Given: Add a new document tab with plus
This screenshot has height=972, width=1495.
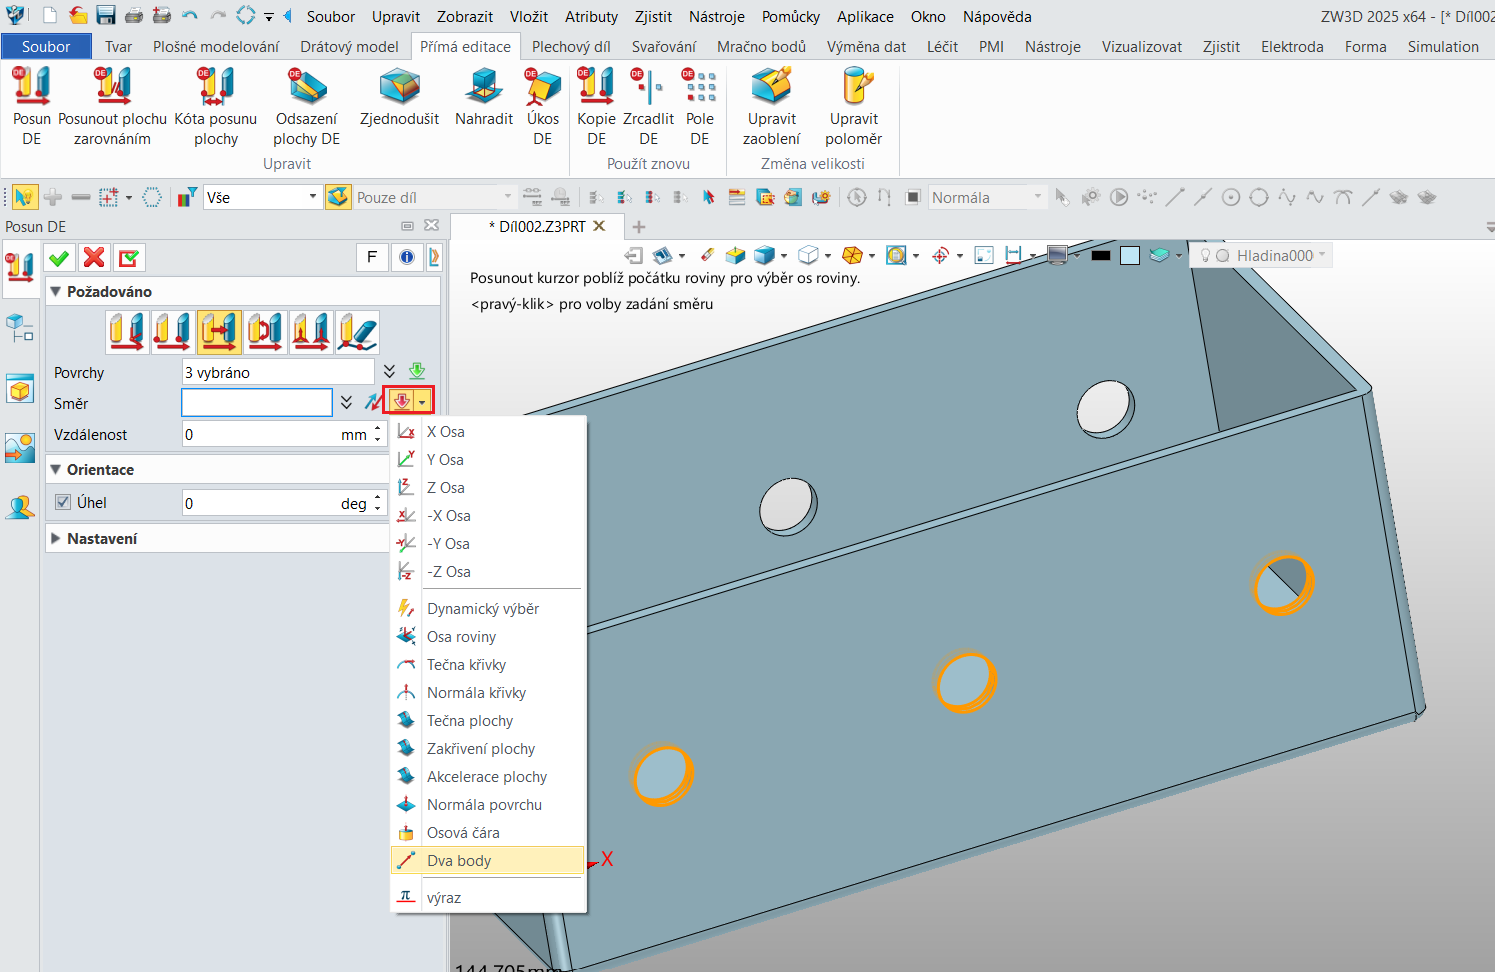Looking at the screenshot, I should 639,227.
